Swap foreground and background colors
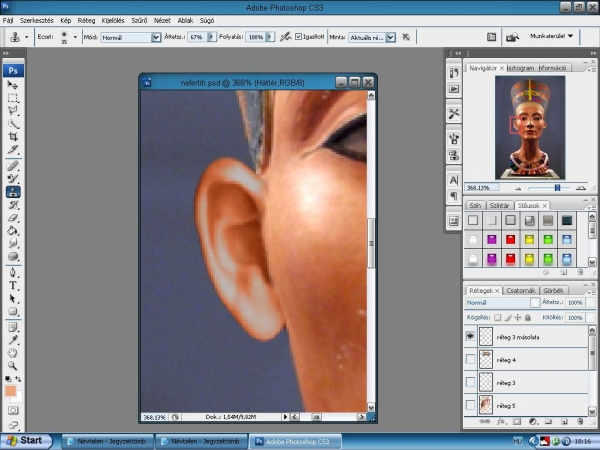The image size is (600, 450). [18, 379]
